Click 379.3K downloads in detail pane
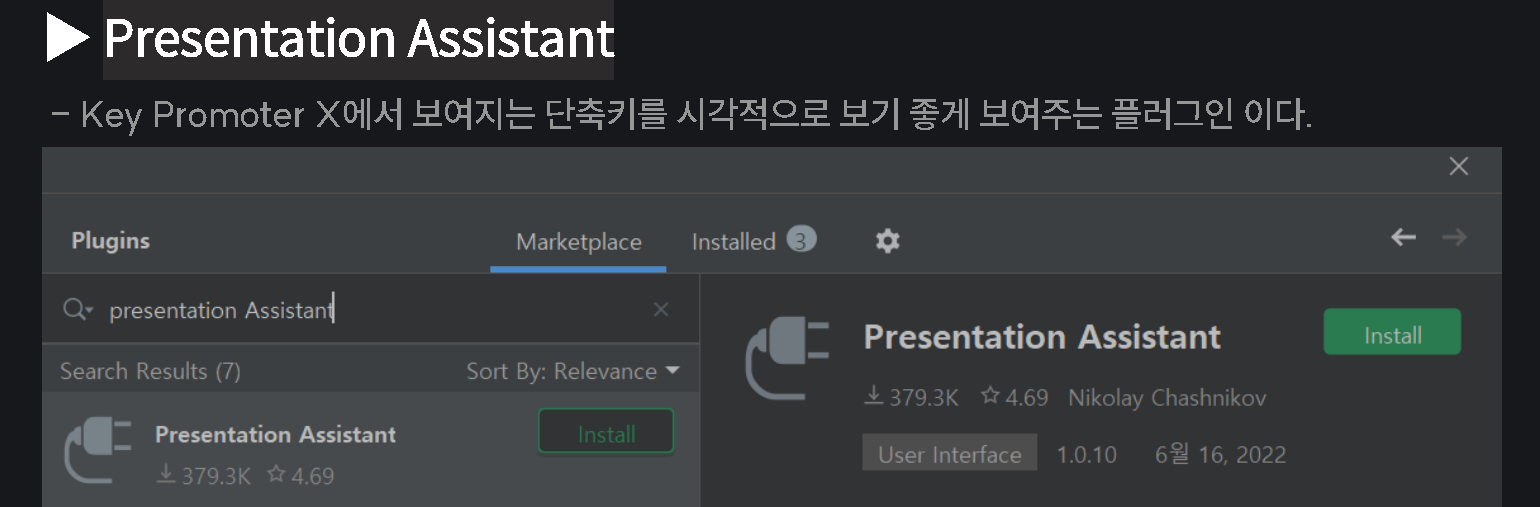The width and height of the screenshot is (1540, 507). click(x=910, y=398)
